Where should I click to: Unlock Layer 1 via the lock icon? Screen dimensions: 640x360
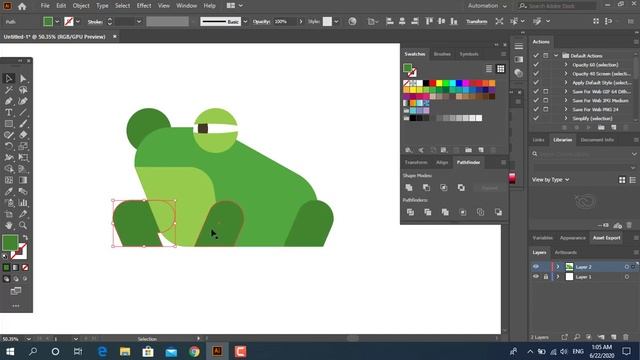pos(546,277)
